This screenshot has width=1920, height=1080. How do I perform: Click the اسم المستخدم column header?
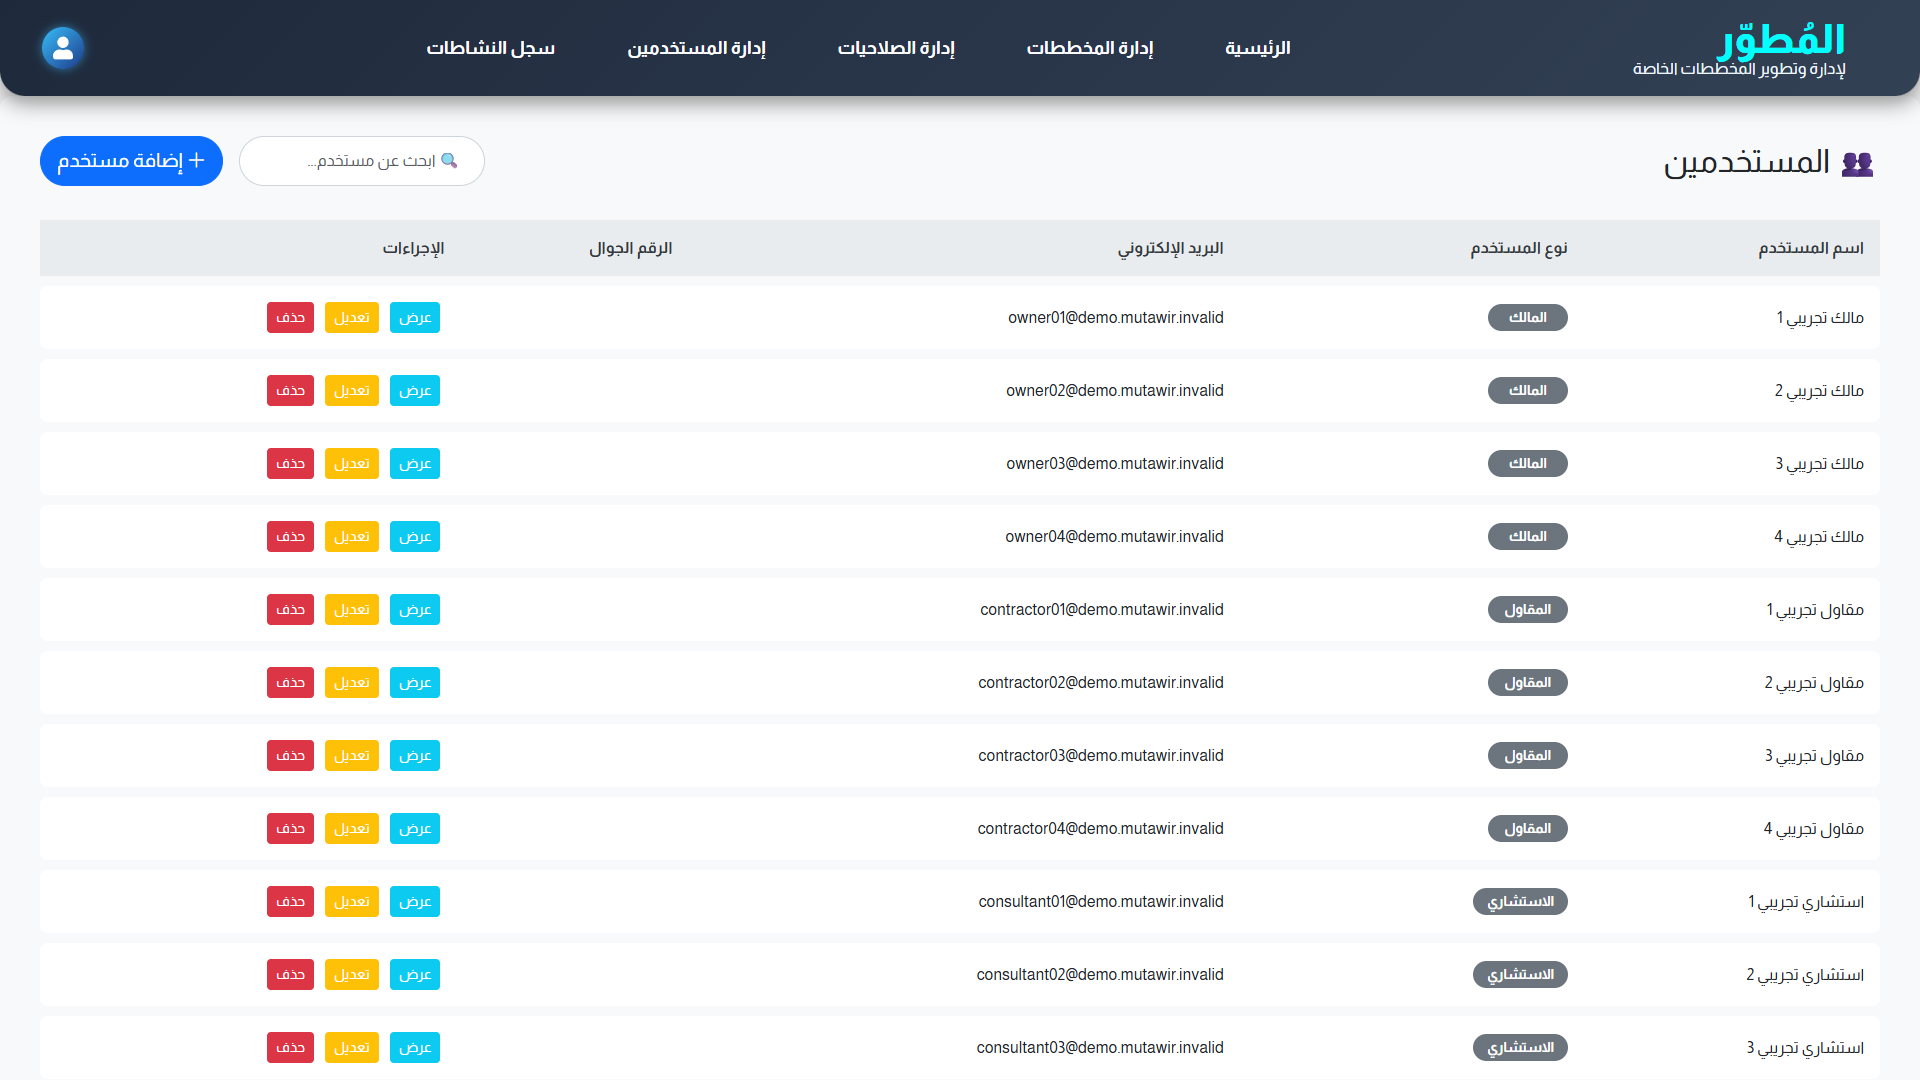1811,248
